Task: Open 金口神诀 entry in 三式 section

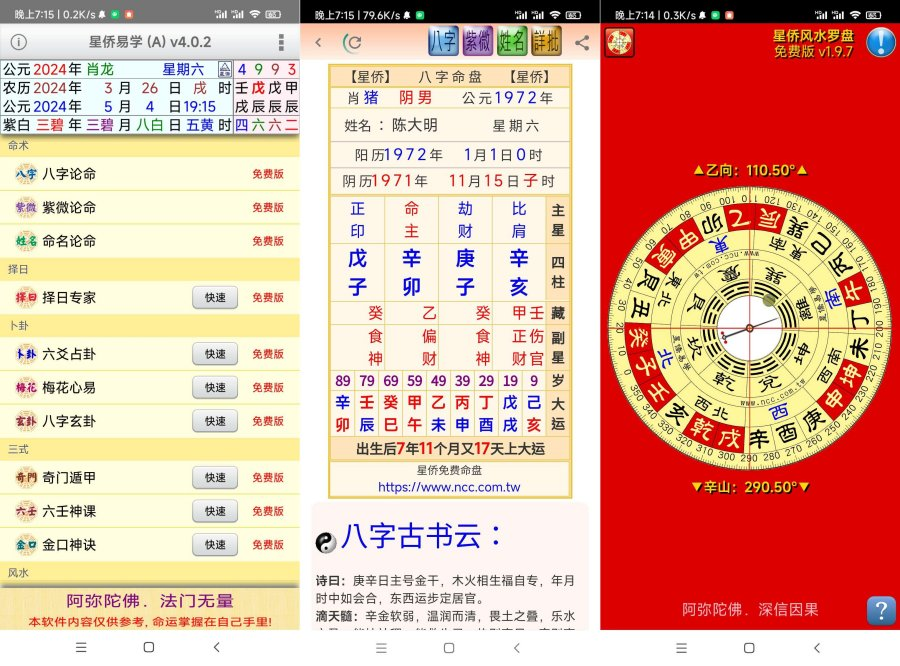Action: [x=70, y=545]
